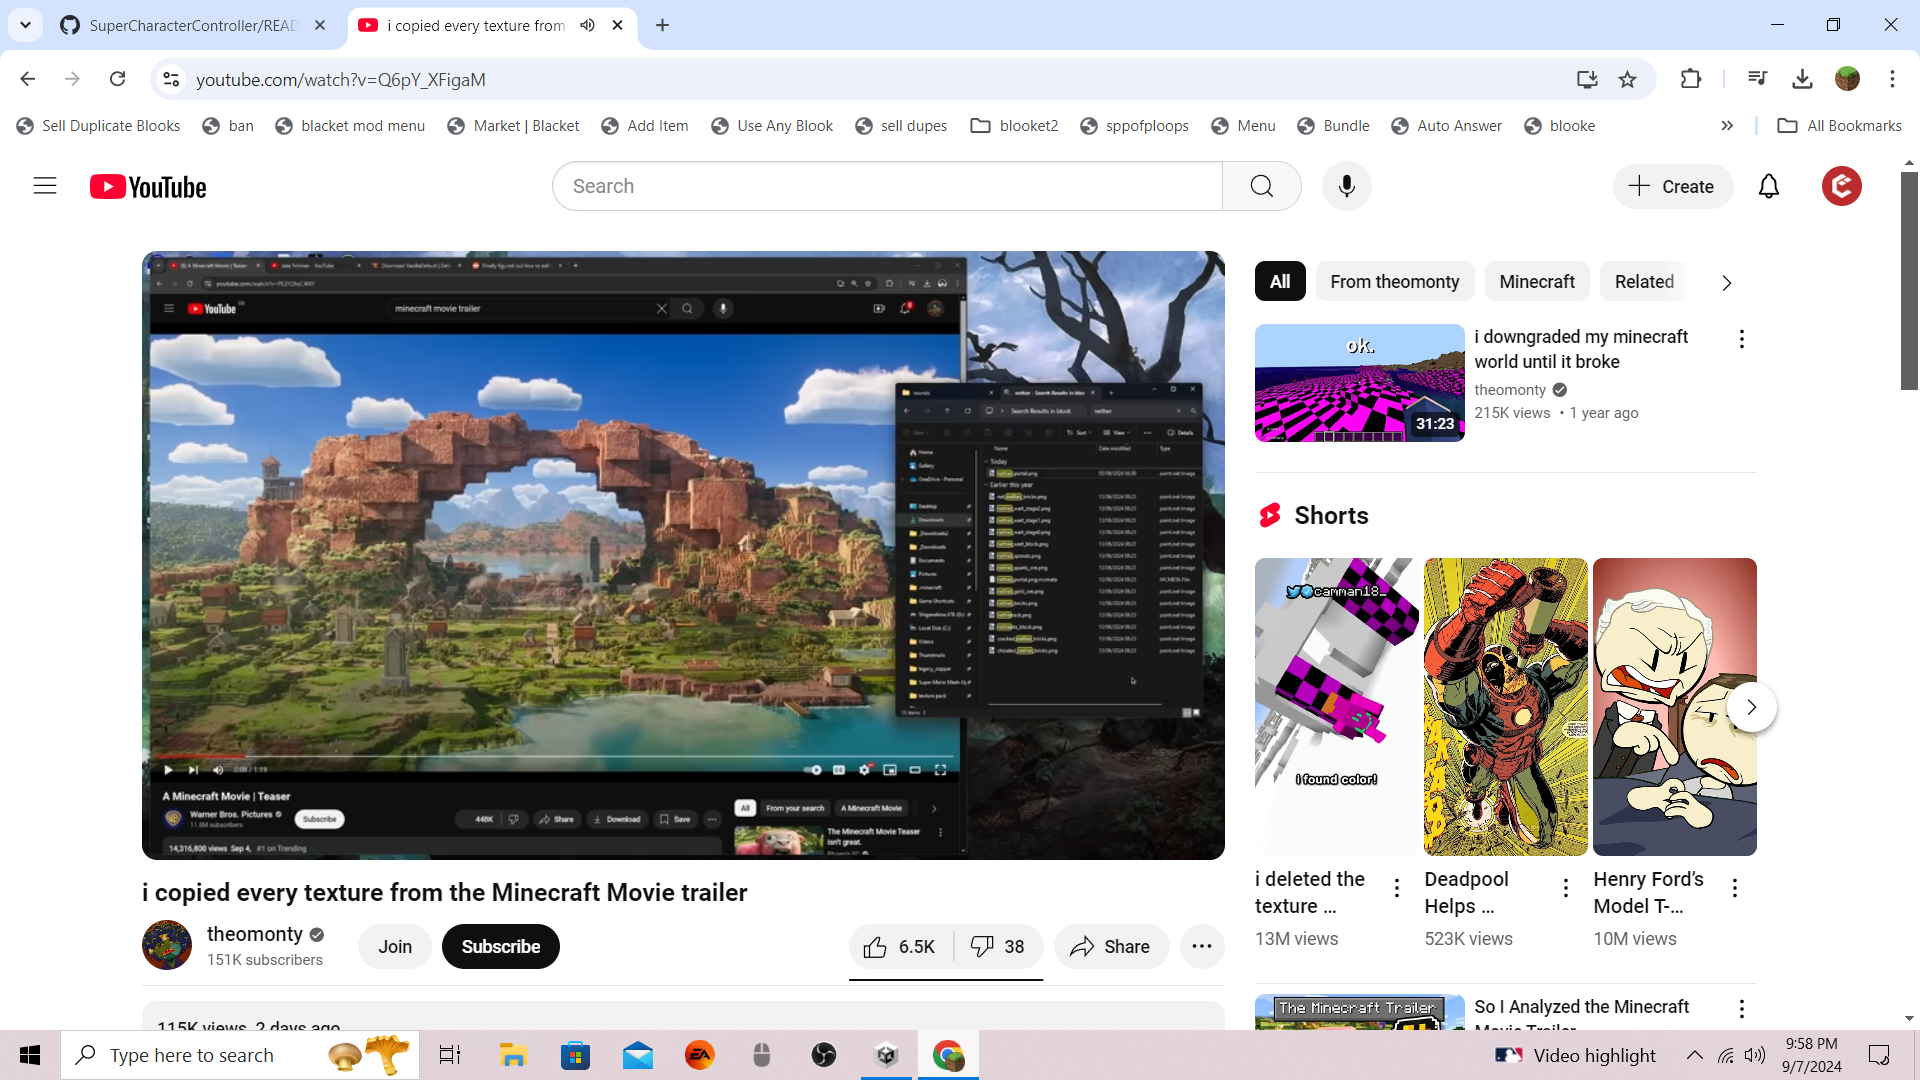This screenshot has height=1080, width=1920.
Task: Expand more video actions ellipsis button
Action: coord(1202,947)
